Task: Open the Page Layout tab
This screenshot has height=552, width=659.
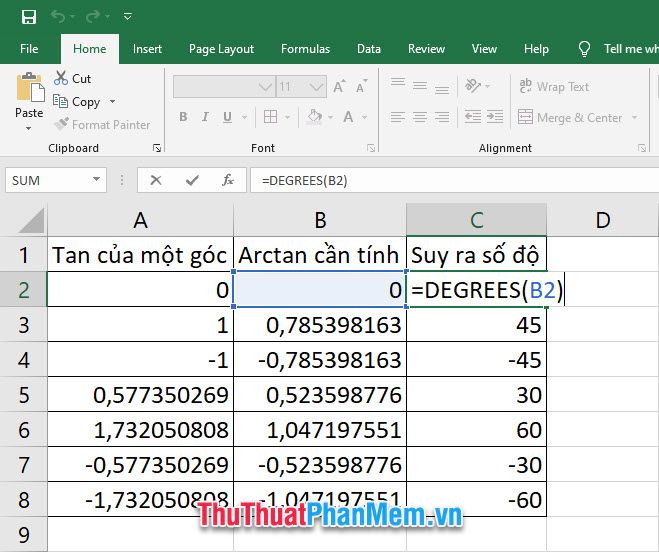Action: (221, 49)
